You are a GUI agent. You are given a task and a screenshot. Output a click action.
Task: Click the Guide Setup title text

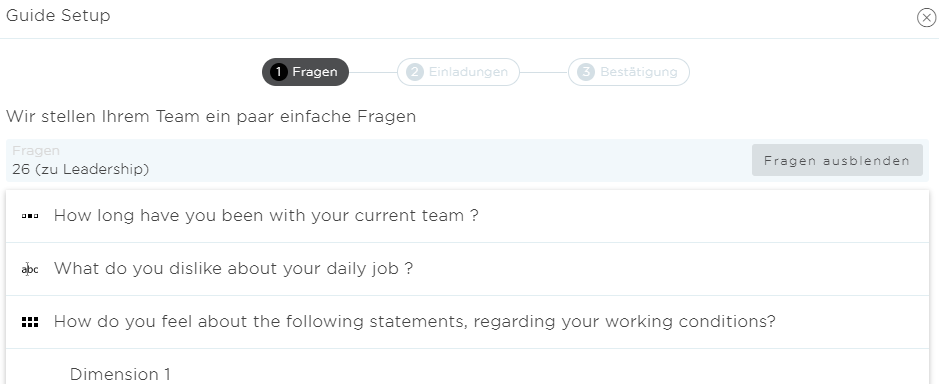(58, 16)
